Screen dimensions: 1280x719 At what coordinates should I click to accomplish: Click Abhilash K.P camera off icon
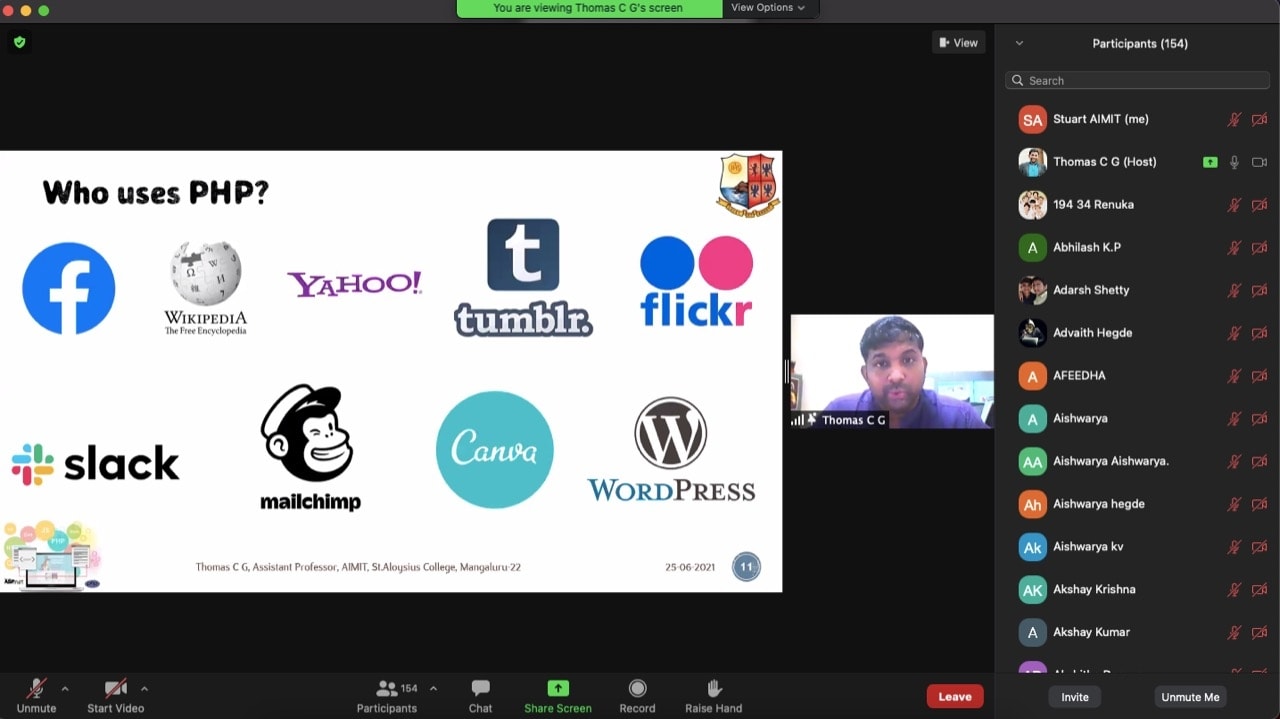coord(1259,248)
